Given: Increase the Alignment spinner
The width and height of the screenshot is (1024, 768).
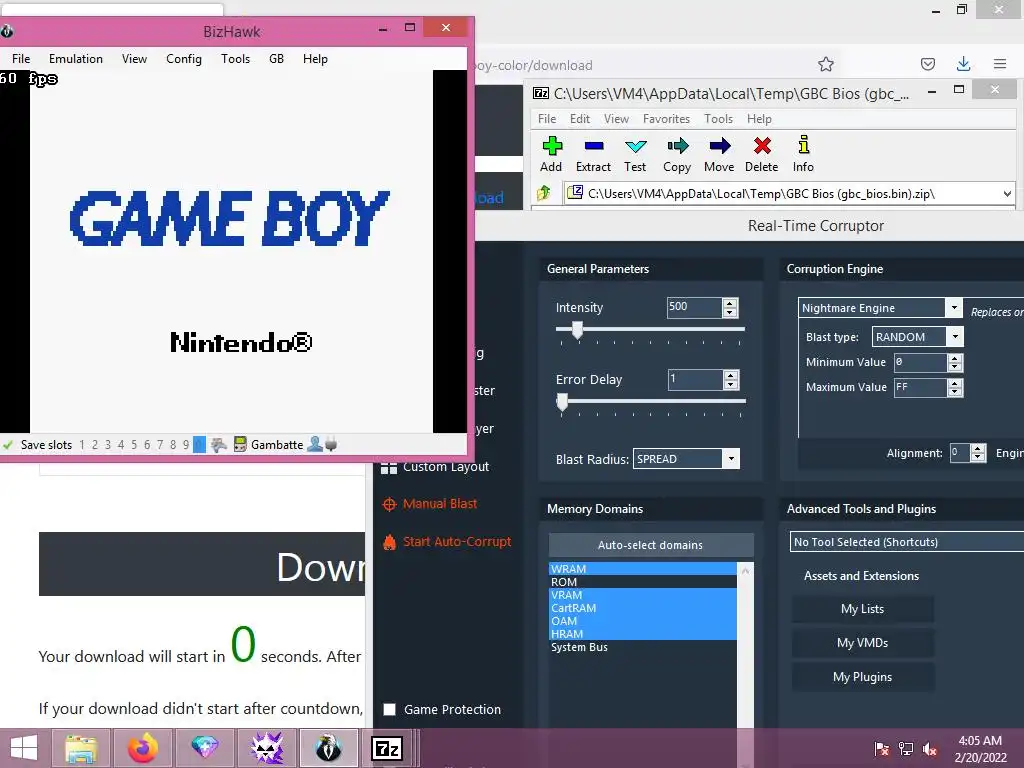Looking at the screenshot, I should (978, 449).
